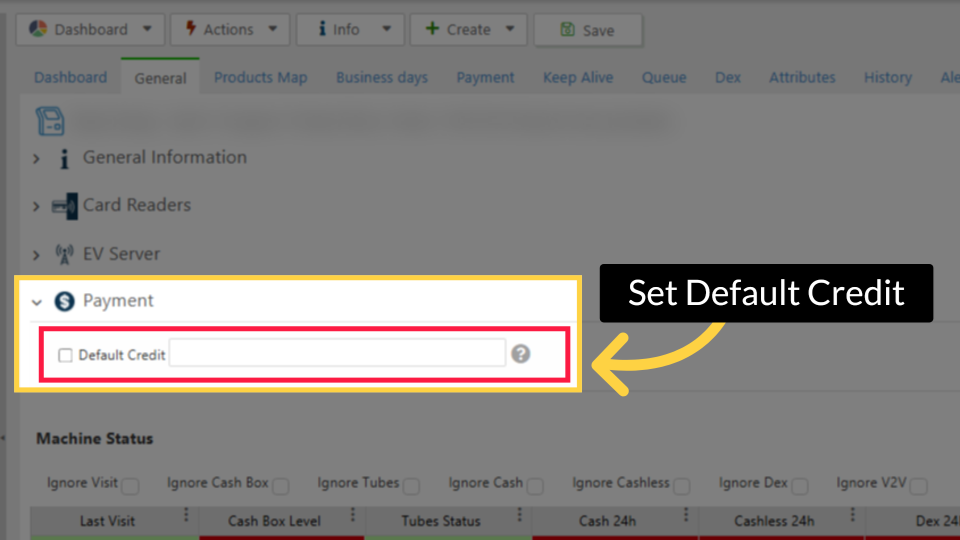Open the Cash 24h column menu dots
Viewport: 960px width, 540px height.
click(686, 515)
